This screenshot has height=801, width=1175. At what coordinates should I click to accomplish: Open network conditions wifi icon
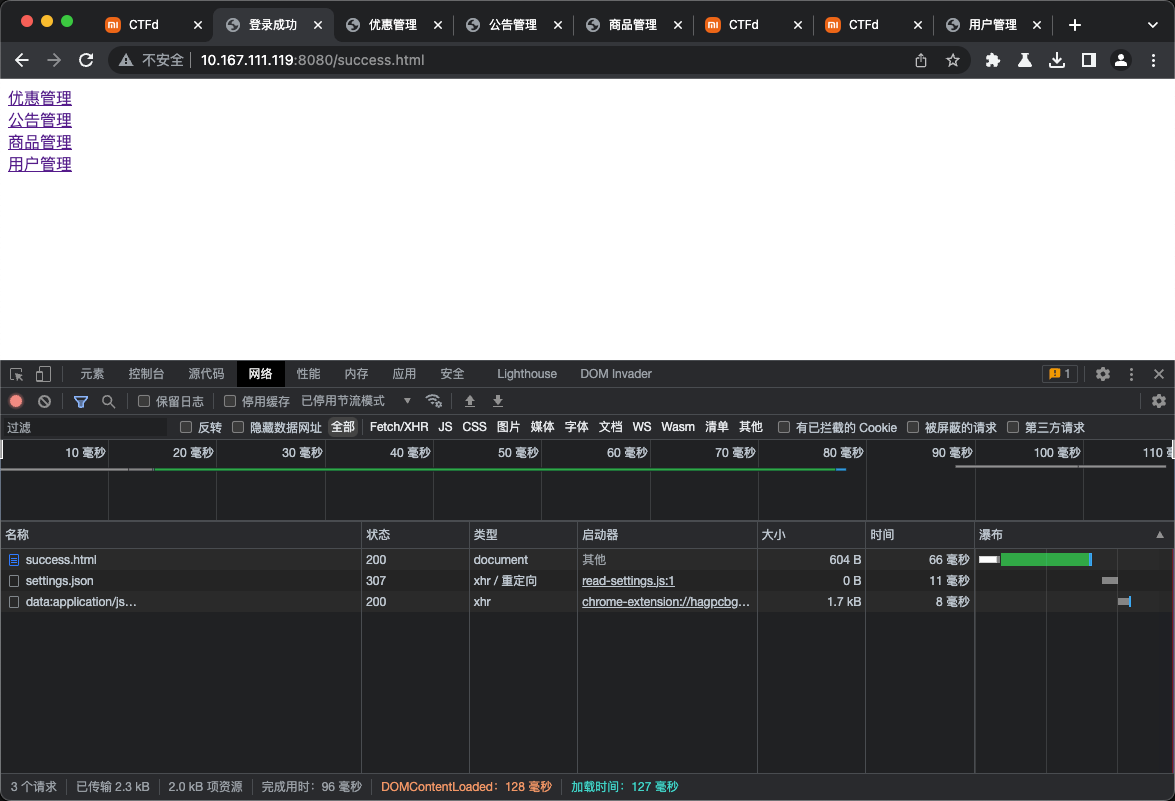tap(433, 401)
